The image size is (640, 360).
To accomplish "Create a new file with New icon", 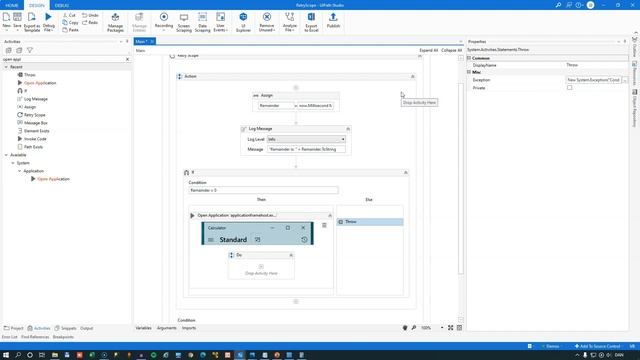I will (7, 21).
